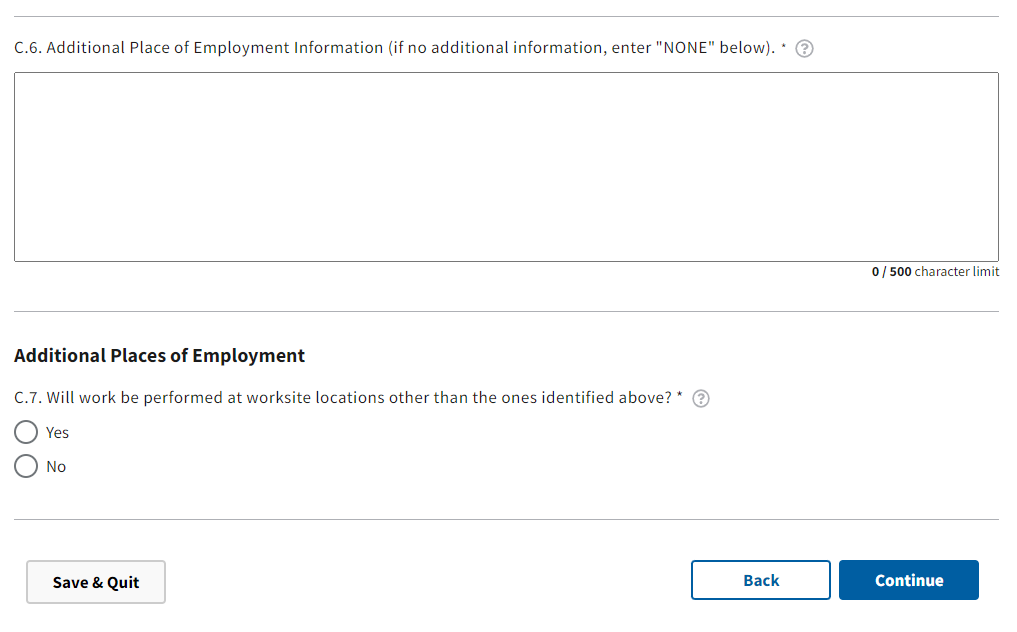This screenshot has height=632, width=1017.
Task: Select the Yes radio button for C.7
Action: (x=26, y=433)
